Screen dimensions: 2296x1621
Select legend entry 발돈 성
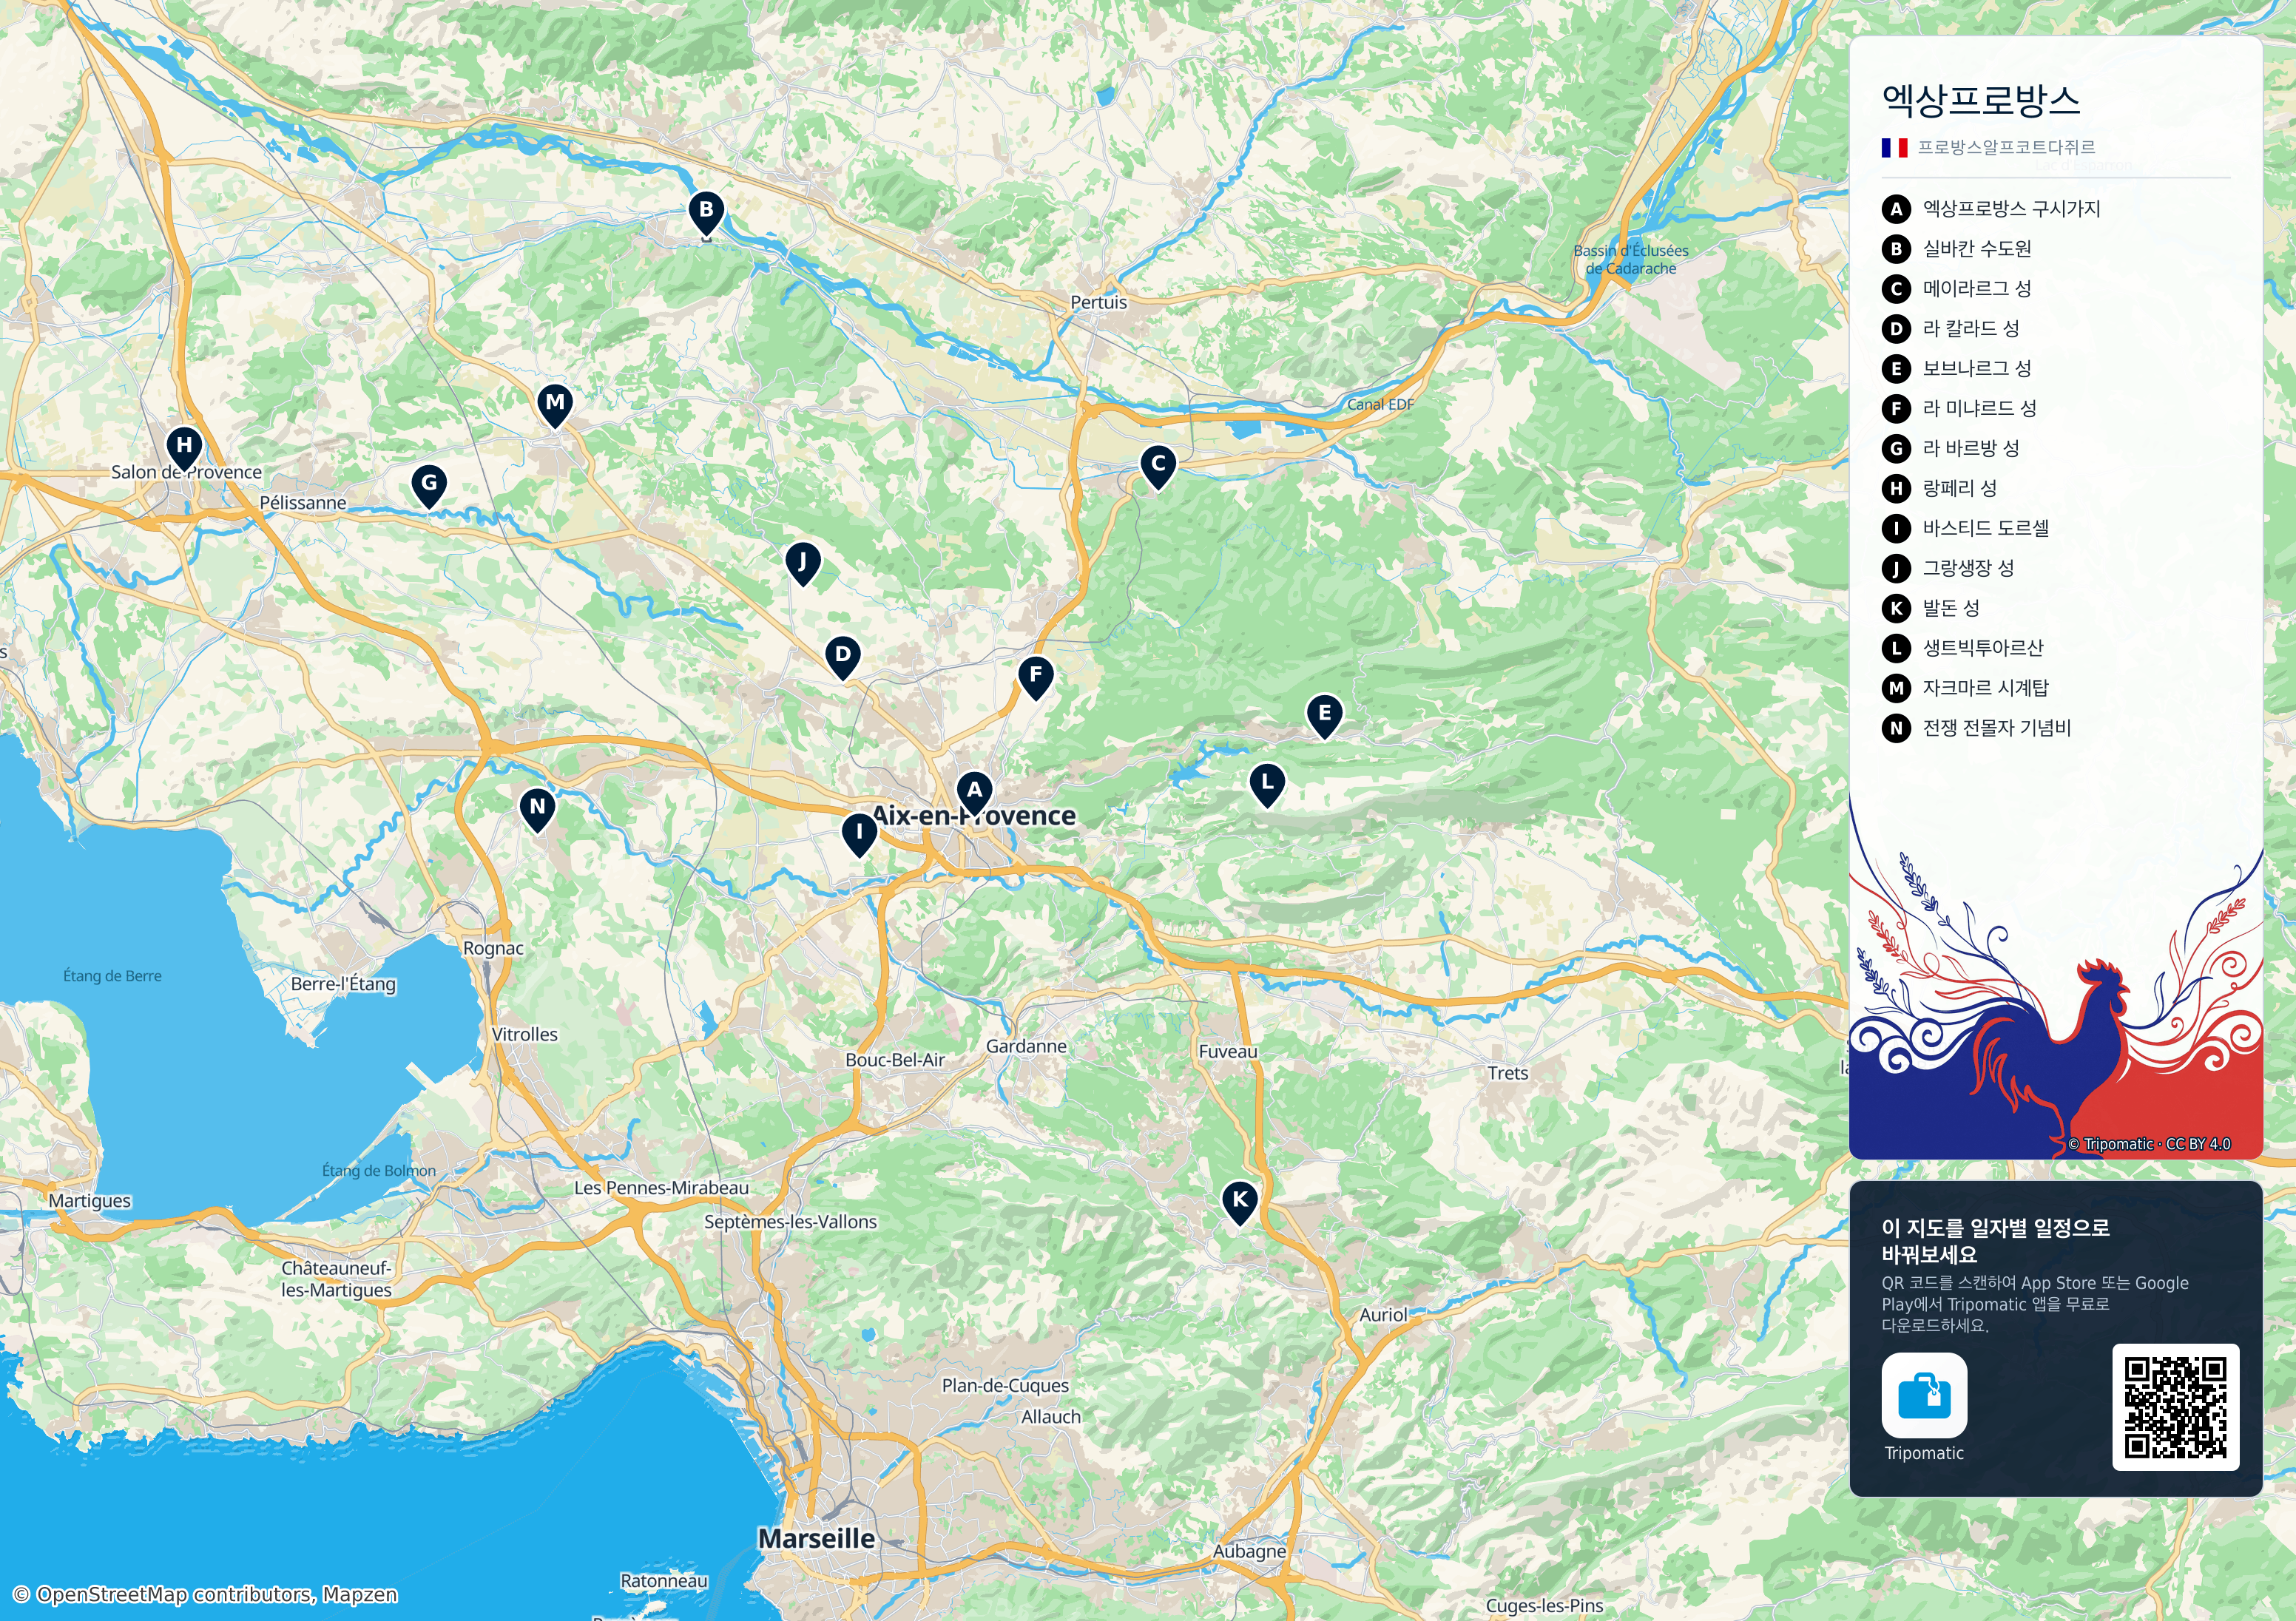1930,608
